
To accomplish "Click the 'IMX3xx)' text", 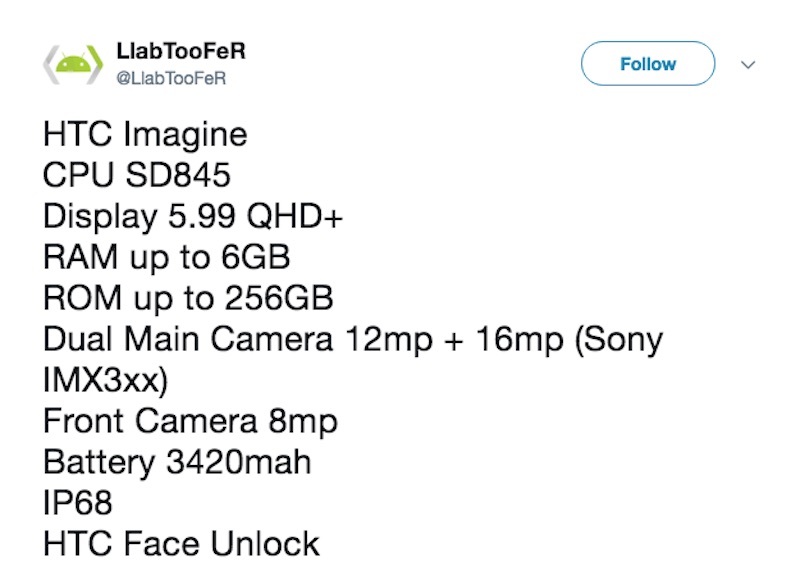I will (x=105, y=380).
